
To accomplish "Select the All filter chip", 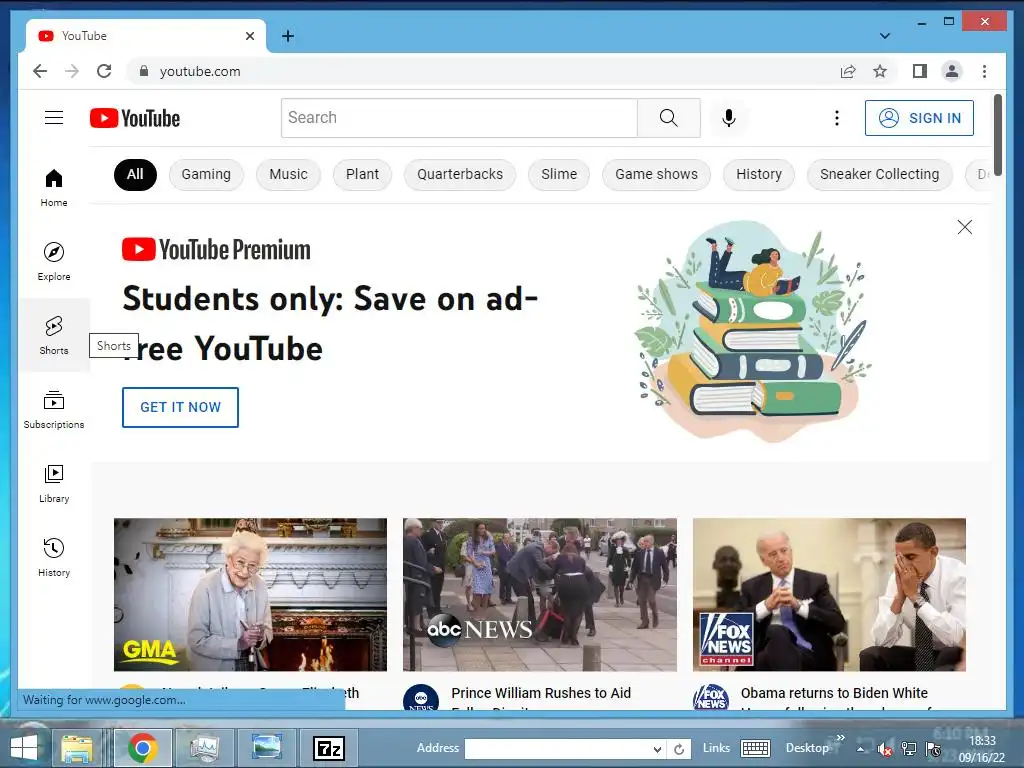I will pos(135,174).
